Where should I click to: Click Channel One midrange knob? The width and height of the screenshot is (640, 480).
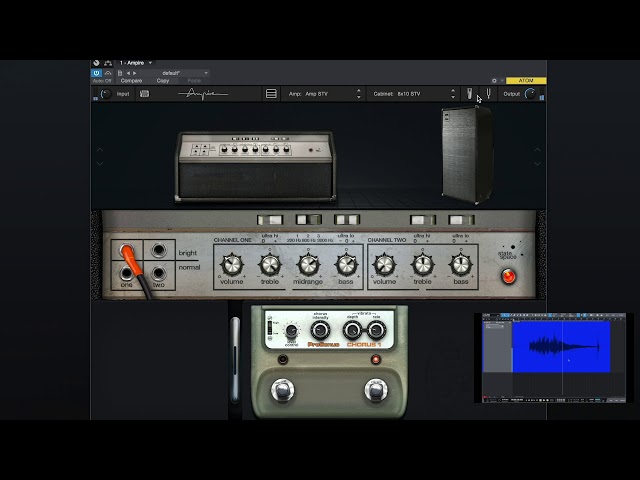click(309, 265)
